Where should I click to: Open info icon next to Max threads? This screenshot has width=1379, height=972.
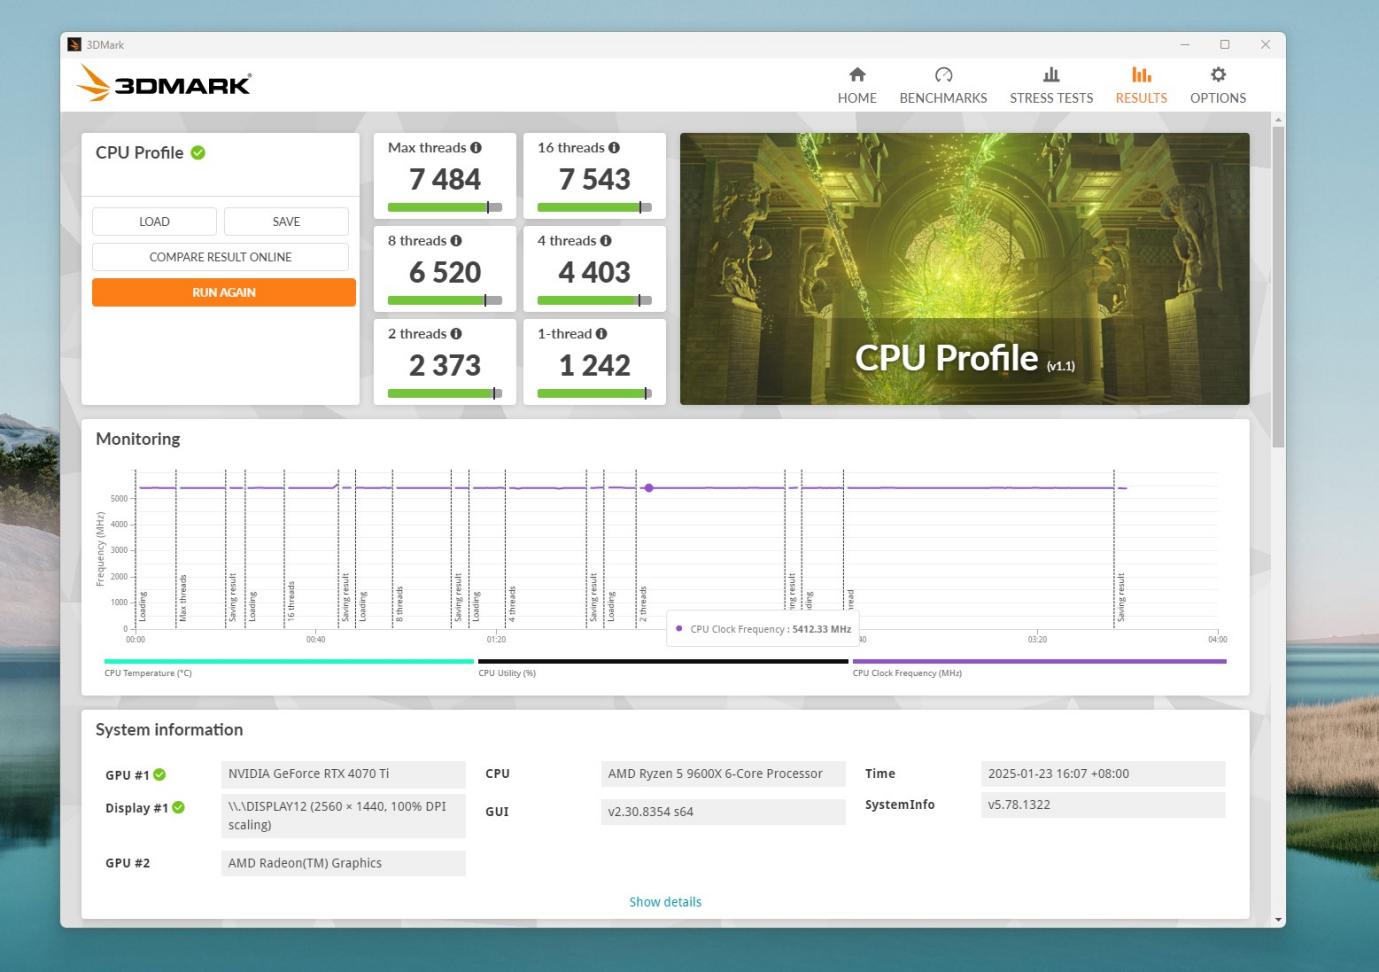coord(476,147)
